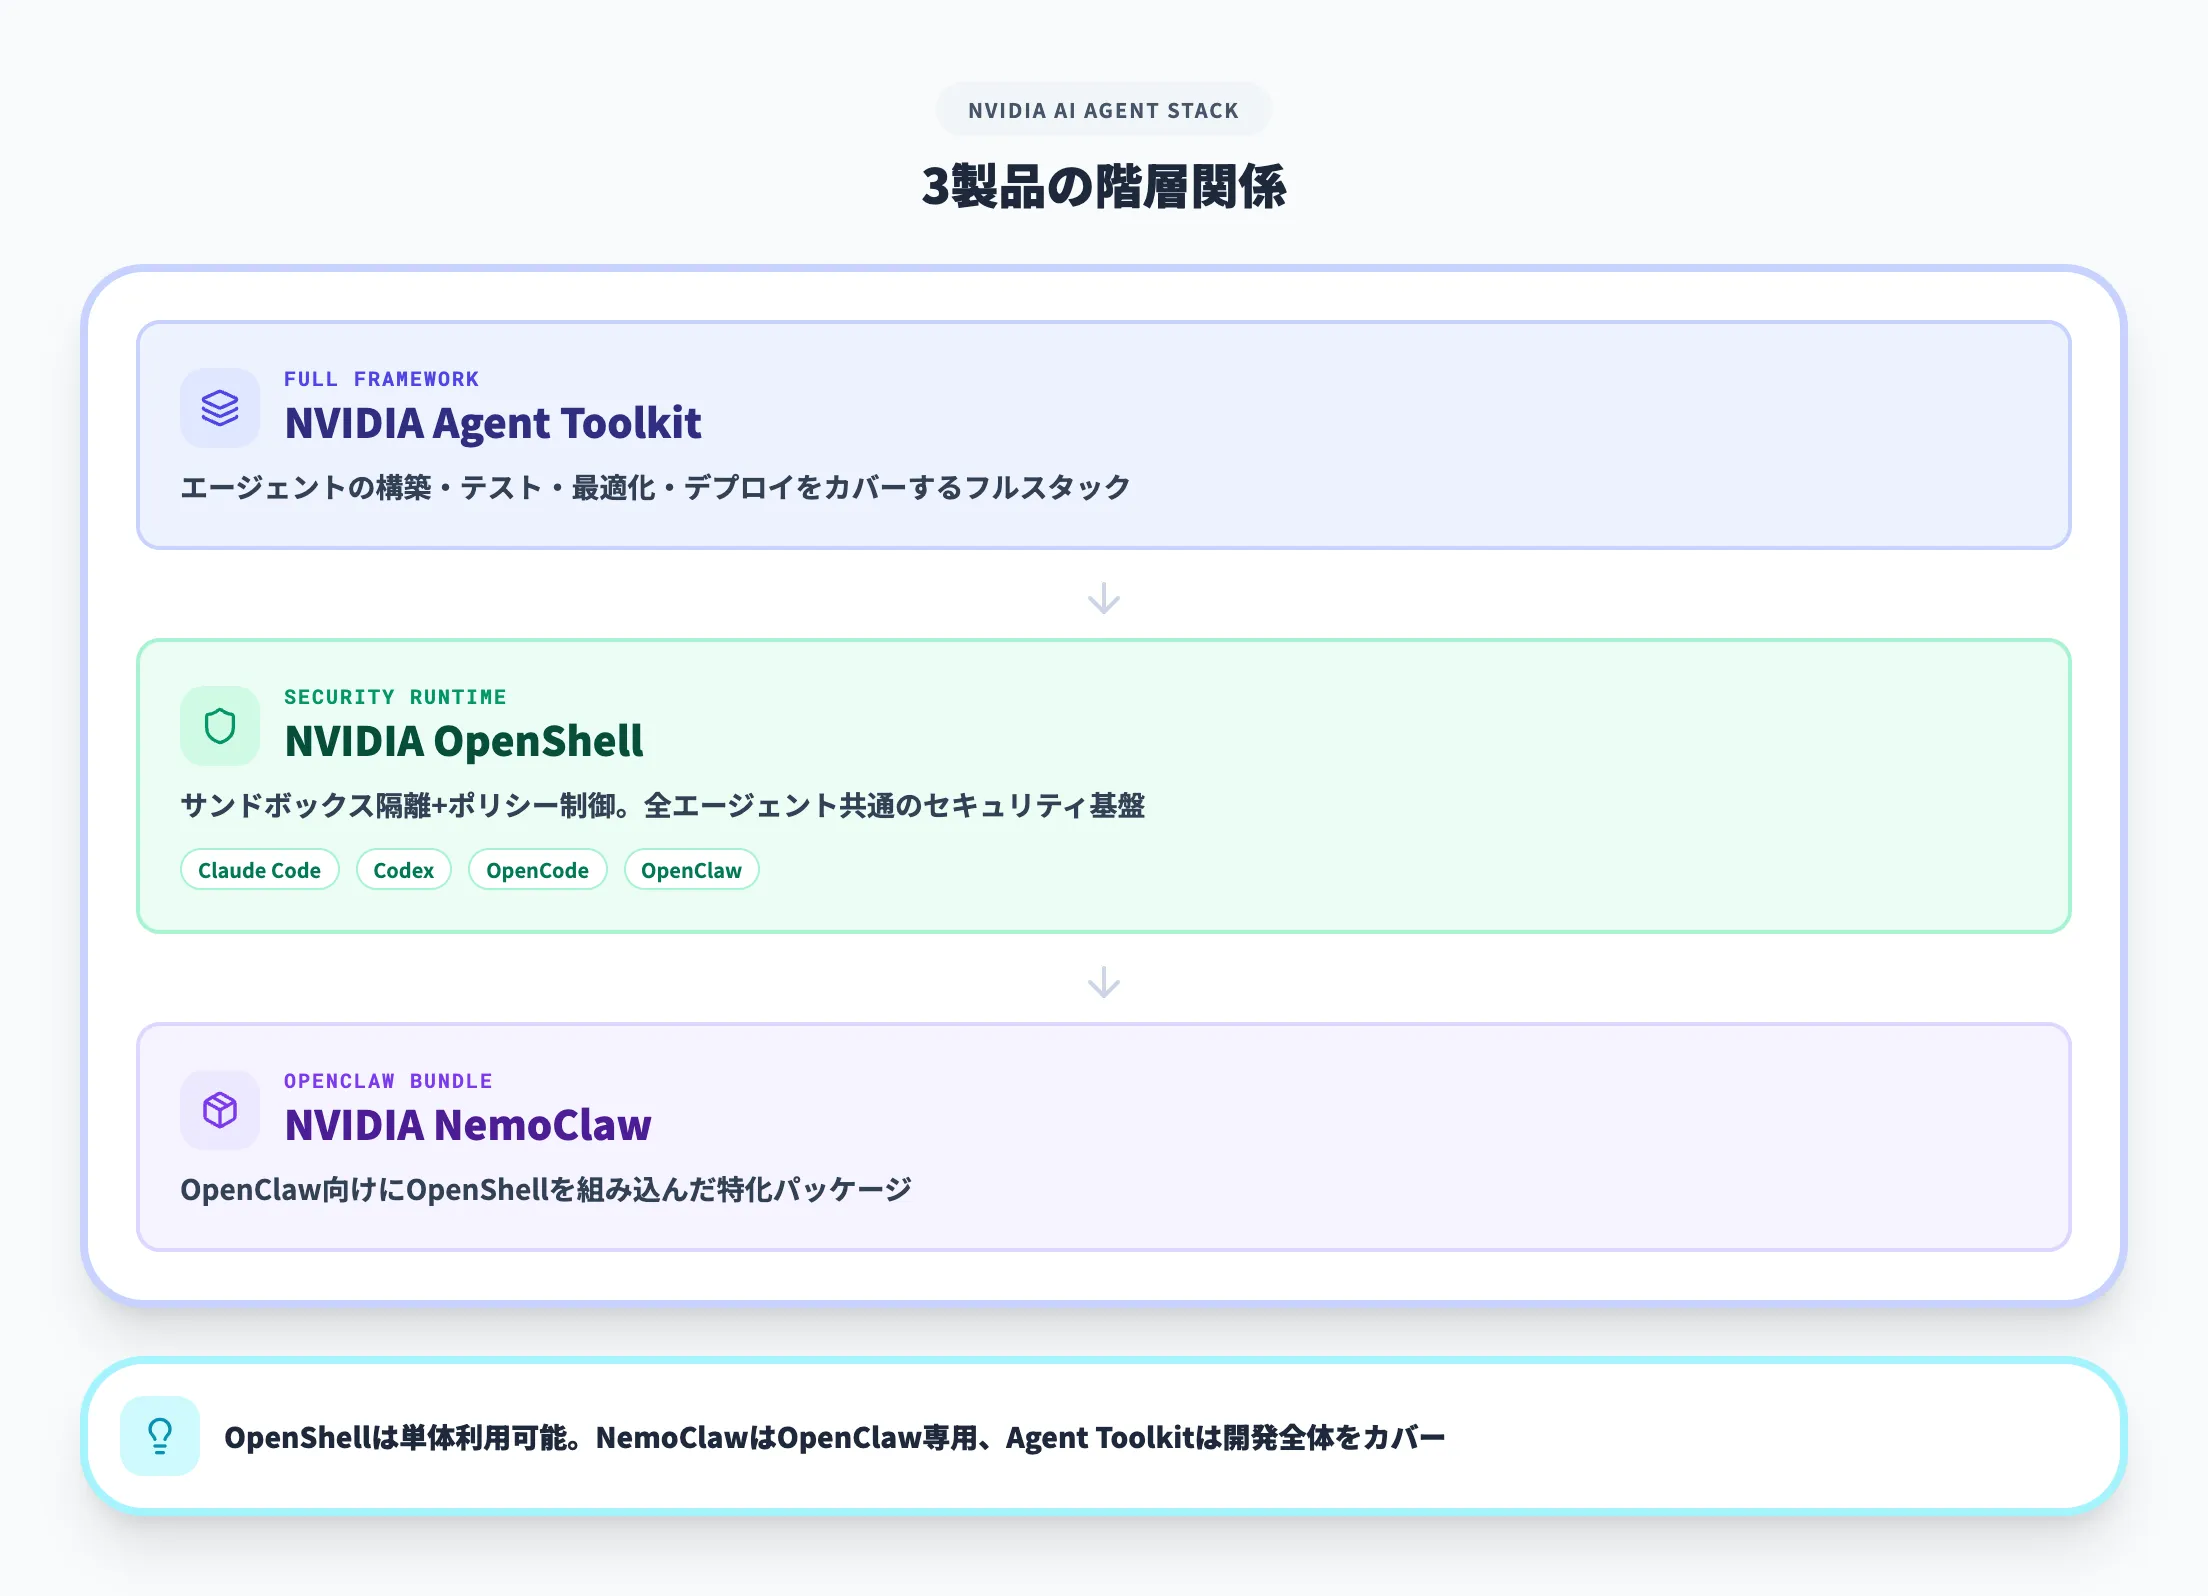The image size is (2208, 1596).
Task: Toggle the Codex tag chip
Action: 403,869
